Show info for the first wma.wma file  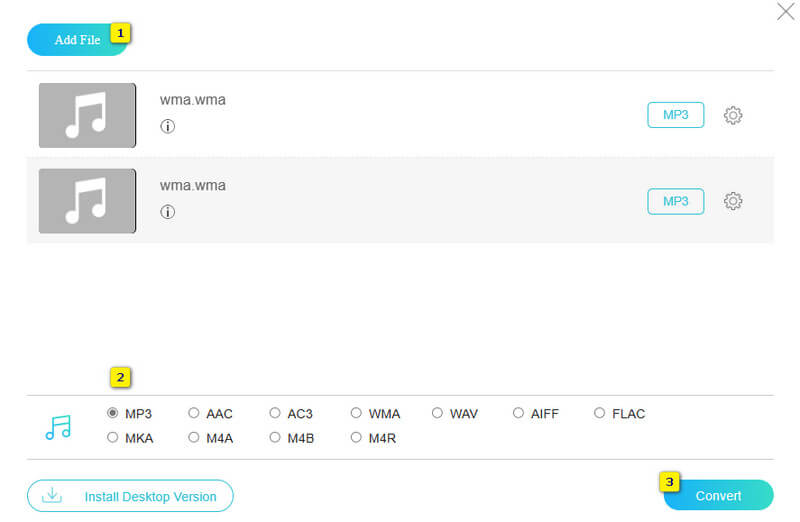167,127
